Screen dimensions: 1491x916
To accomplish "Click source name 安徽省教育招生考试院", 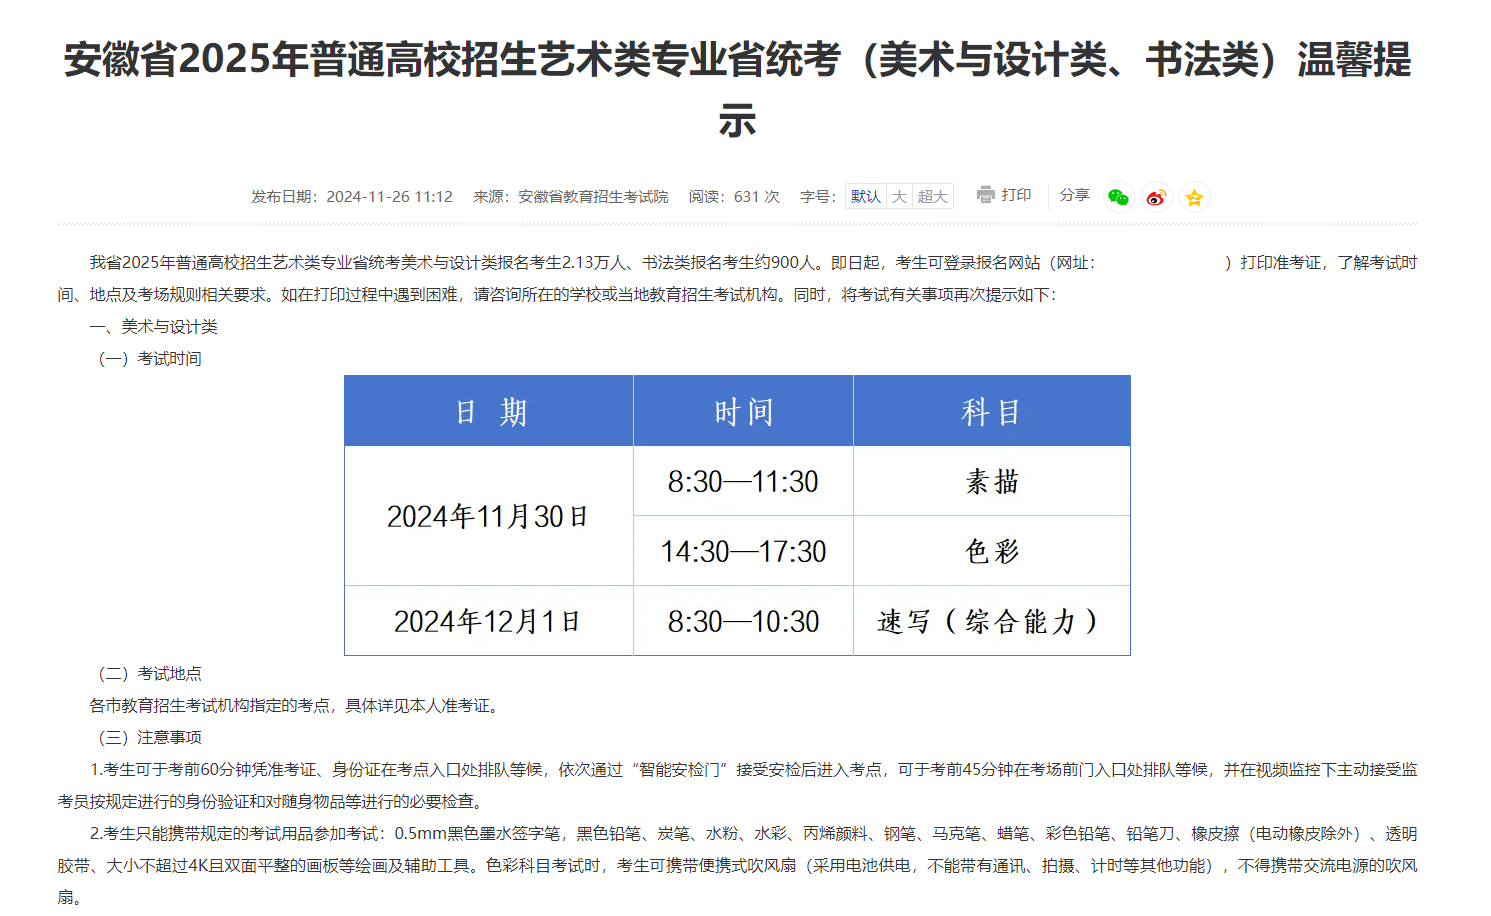I will pyautogui.click(x=592, y=197).
